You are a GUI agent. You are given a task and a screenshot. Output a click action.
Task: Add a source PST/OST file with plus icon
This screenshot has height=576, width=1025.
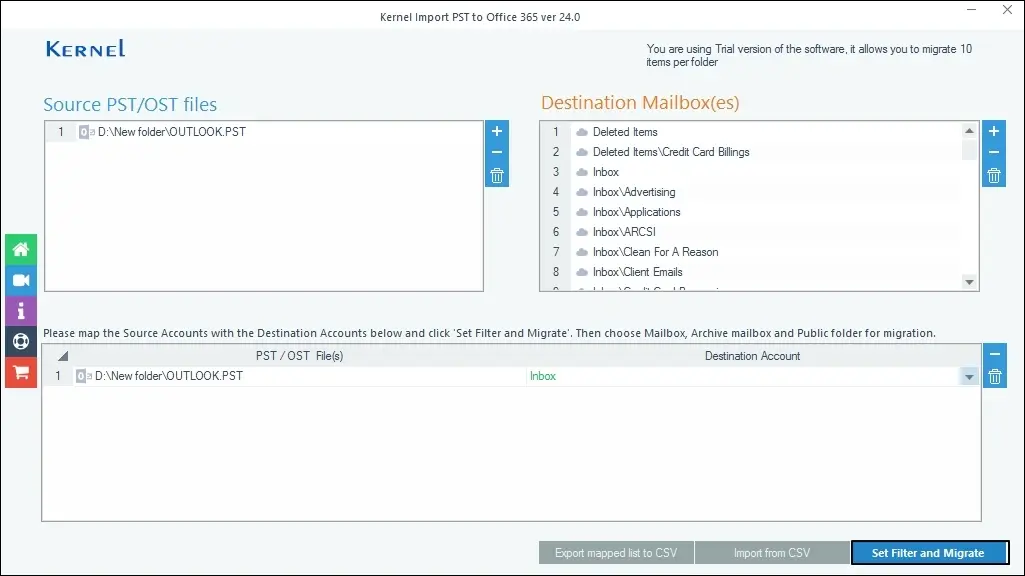497,131
